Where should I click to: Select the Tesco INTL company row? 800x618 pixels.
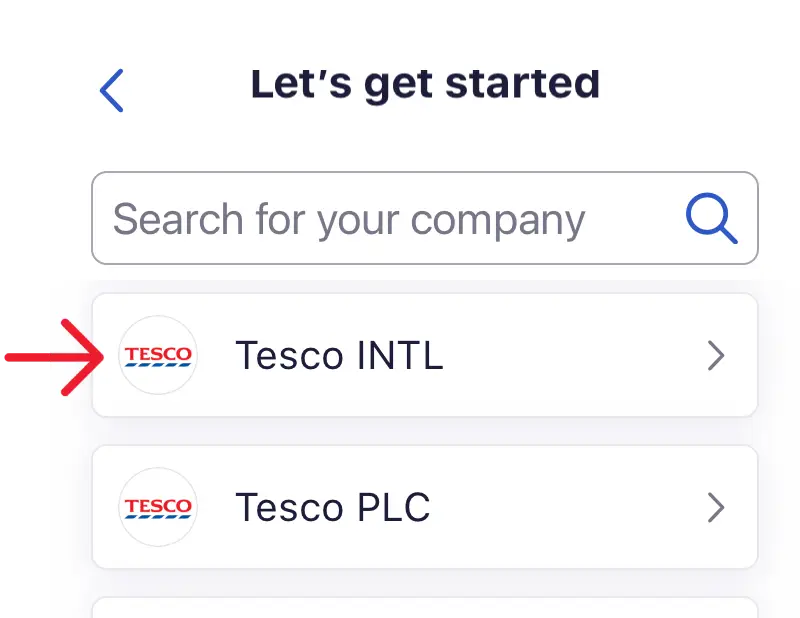pos(424,355)
